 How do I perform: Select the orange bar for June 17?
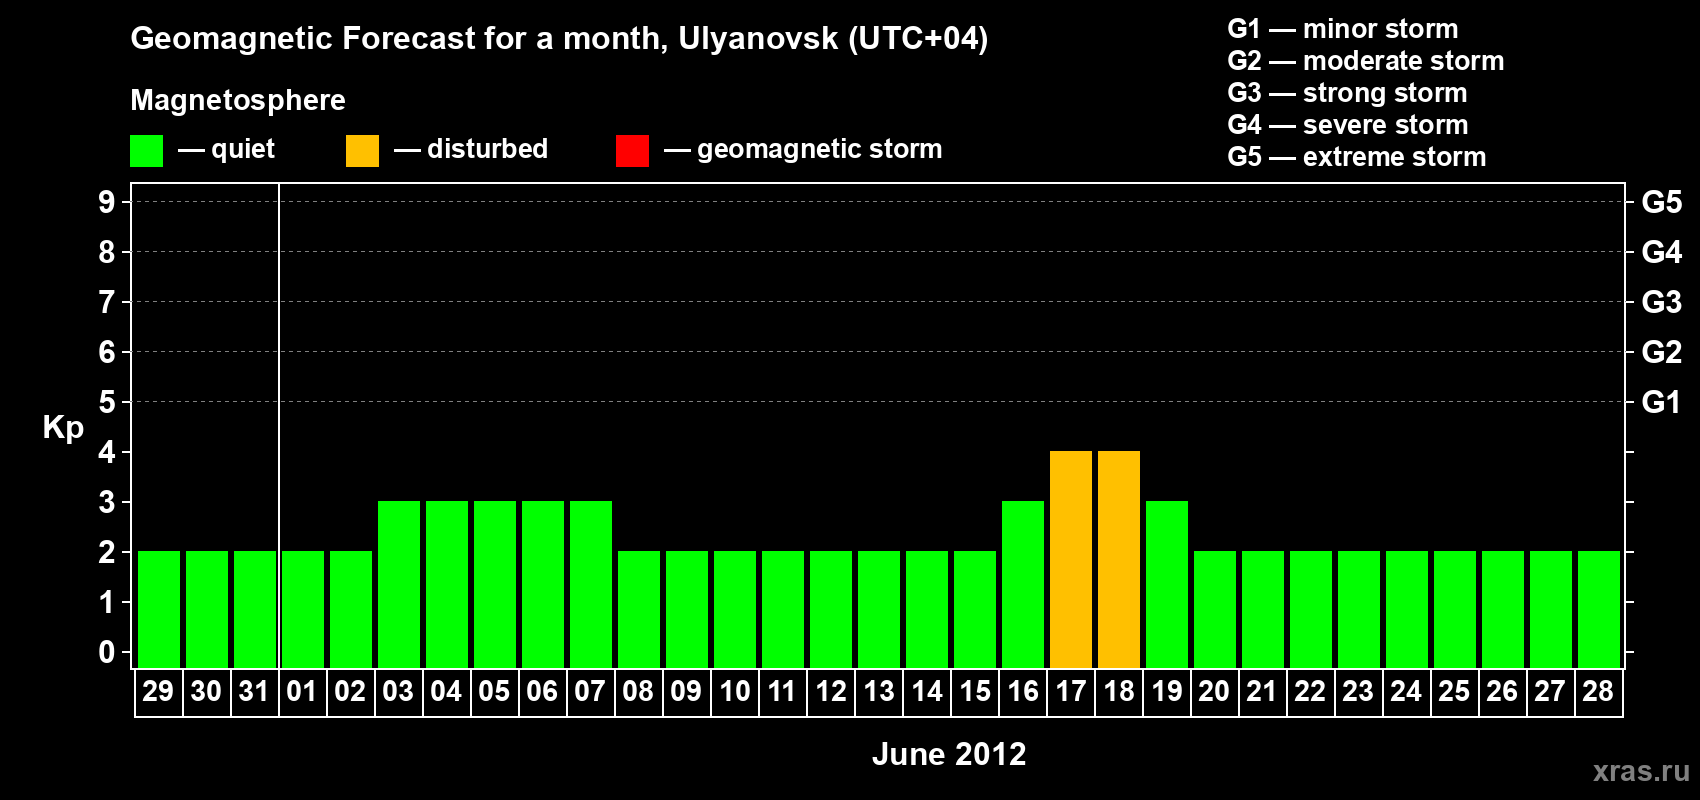pos(1071,559)
